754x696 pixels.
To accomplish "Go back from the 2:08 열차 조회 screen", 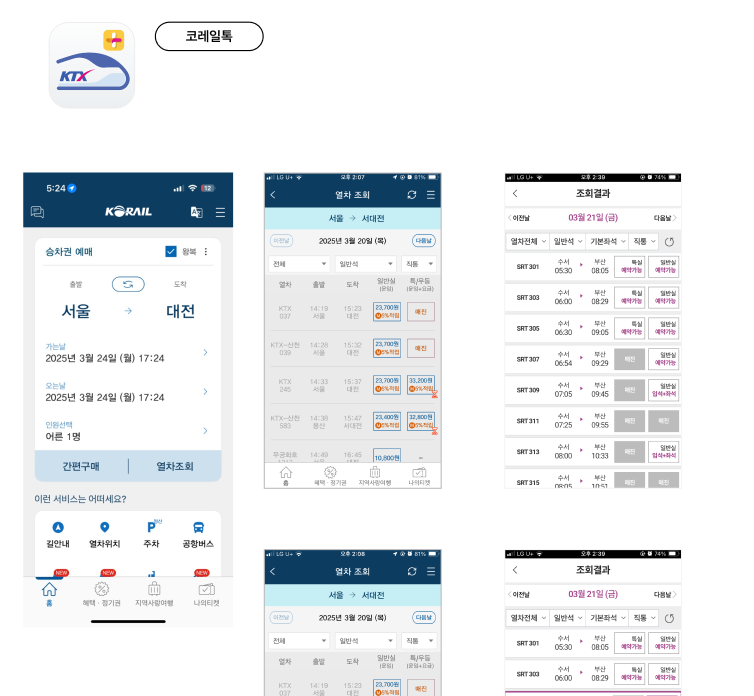I will point(273,571).
